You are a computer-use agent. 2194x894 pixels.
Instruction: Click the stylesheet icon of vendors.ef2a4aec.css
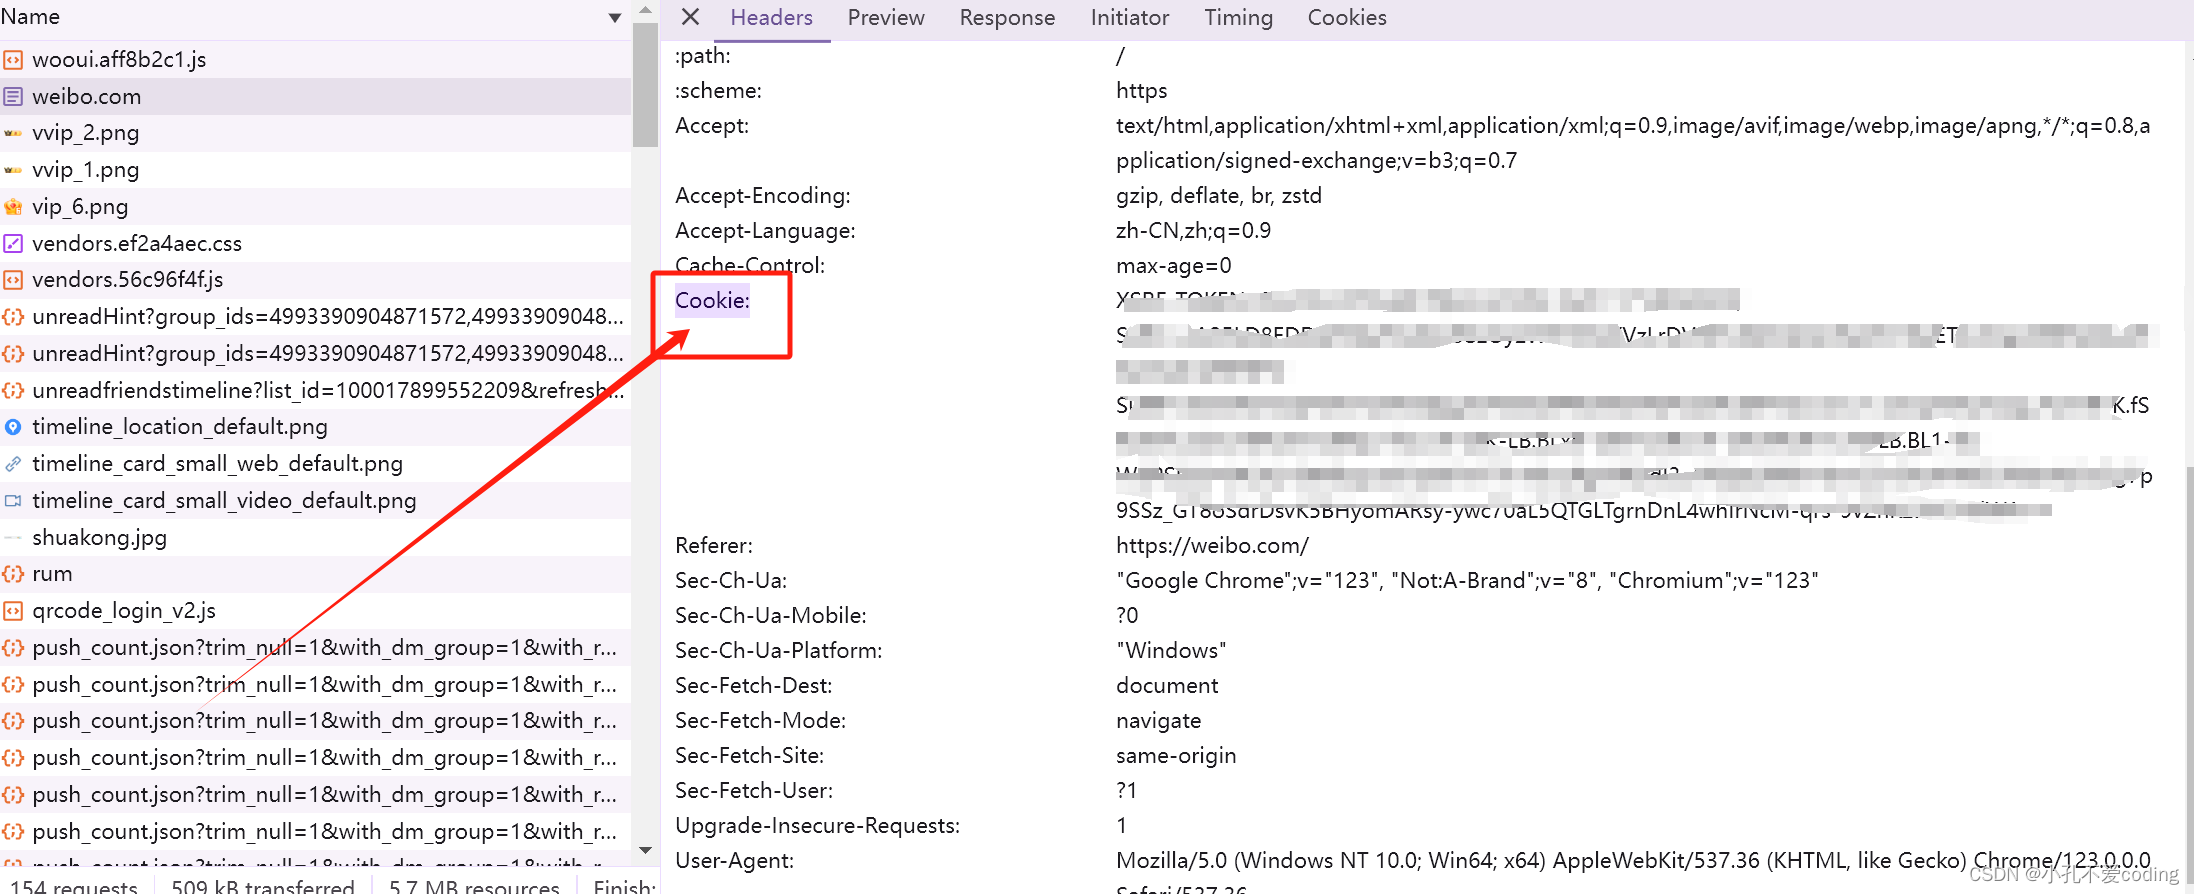point(13,243)
